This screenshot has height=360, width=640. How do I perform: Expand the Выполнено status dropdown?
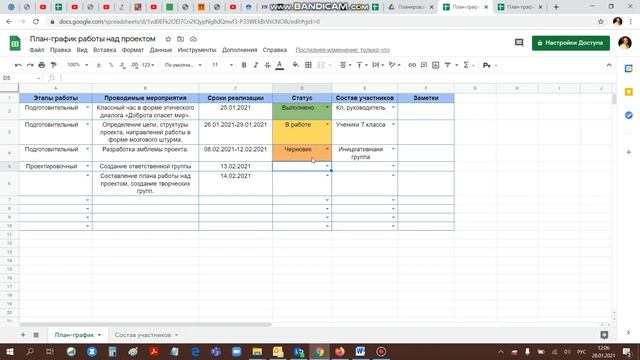tap(327, 108)
